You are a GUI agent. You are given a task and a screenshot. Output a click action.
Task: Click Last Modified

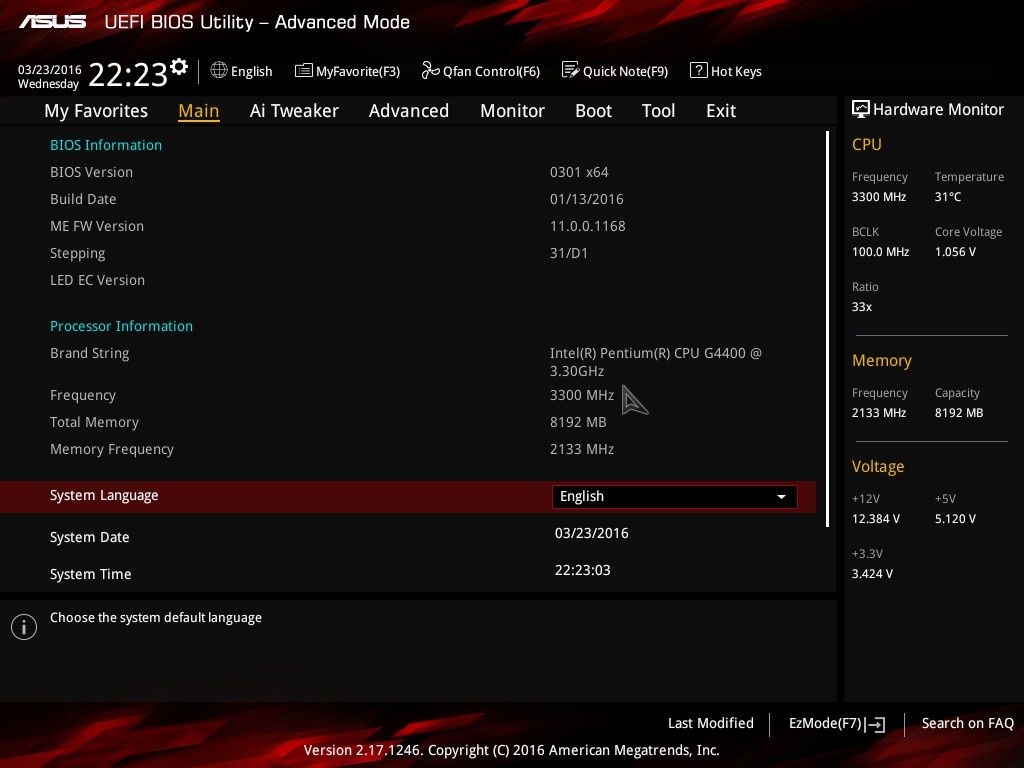pyautogui.click(x=711, y=723)
